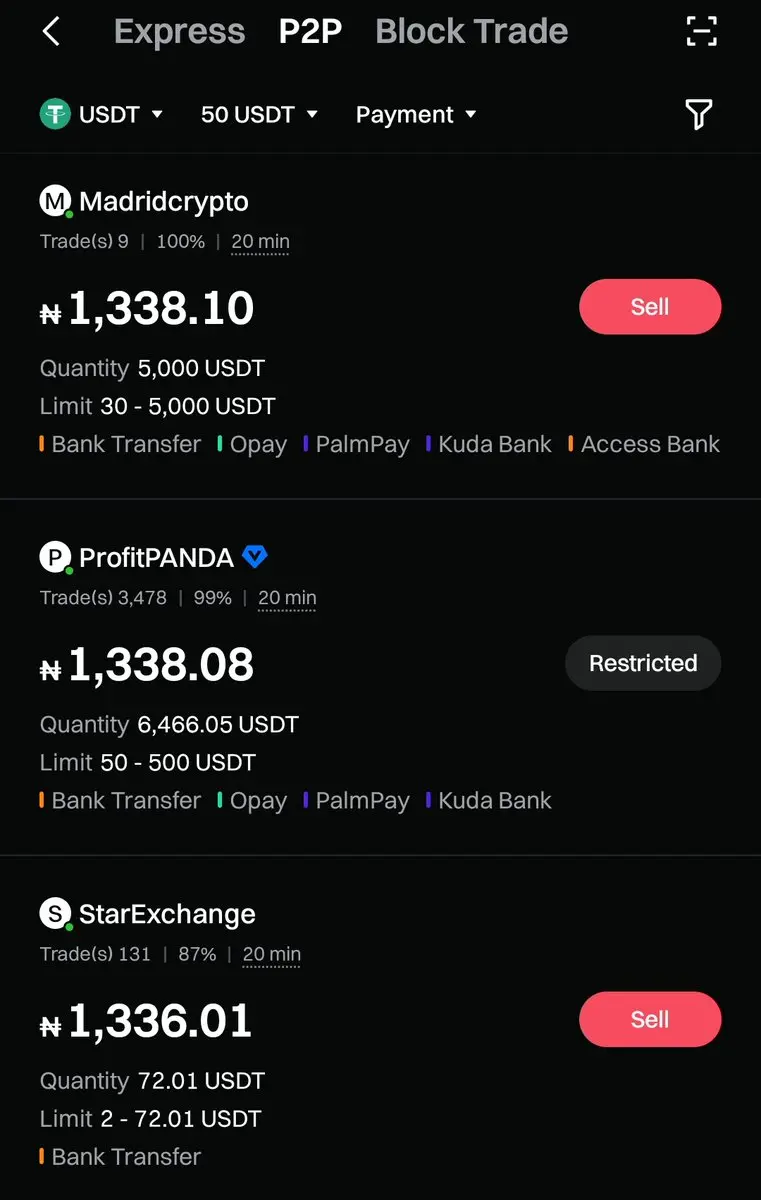Tap the back arrow icon
761x1200 pixels.
pyautogui.click(x=52, y=32)
